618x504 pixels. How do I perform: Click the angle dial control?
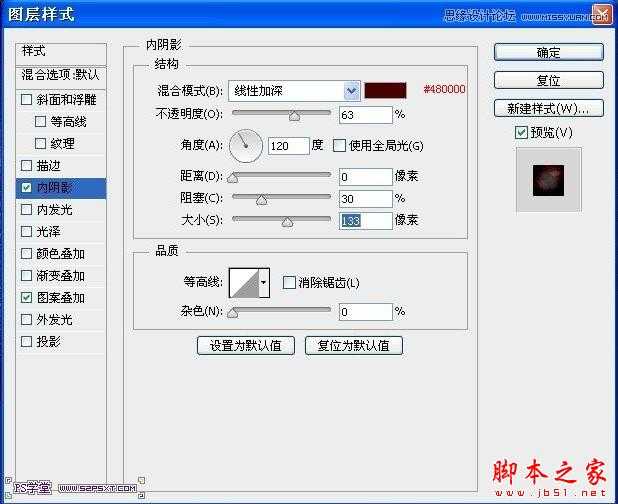pos(246,146)
